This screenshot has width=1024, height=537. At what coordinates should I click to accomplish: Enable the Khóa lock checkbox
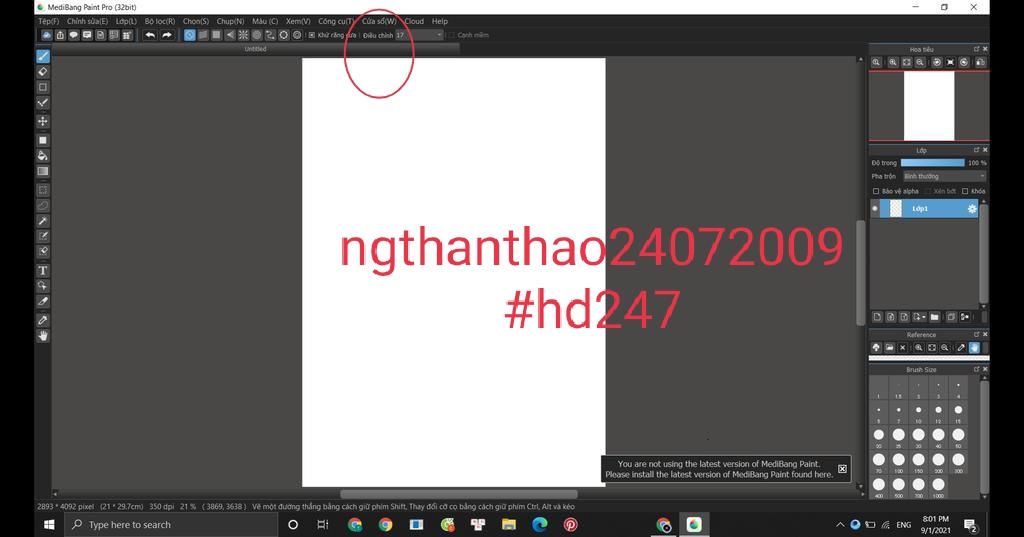point(965,191)
